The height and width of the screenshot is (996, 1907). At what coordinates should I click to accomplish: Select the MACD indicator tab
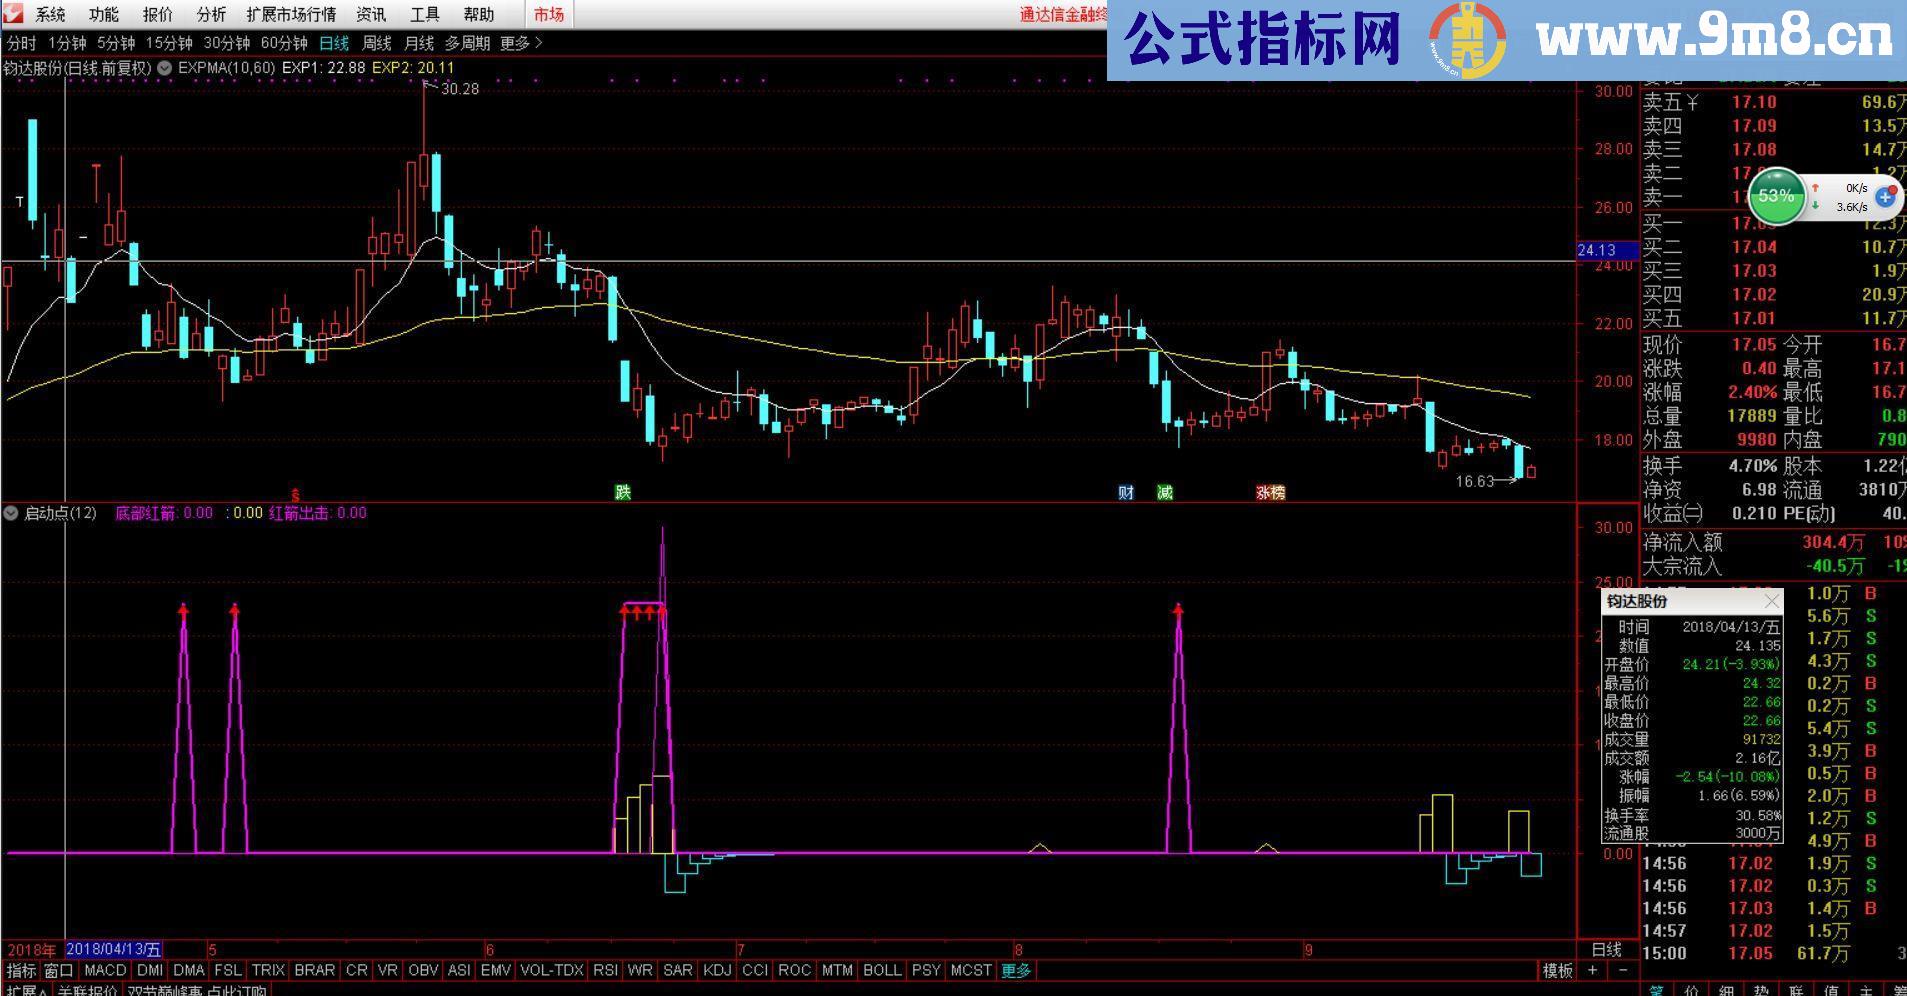pyautogui.click(x=107, y=969)
